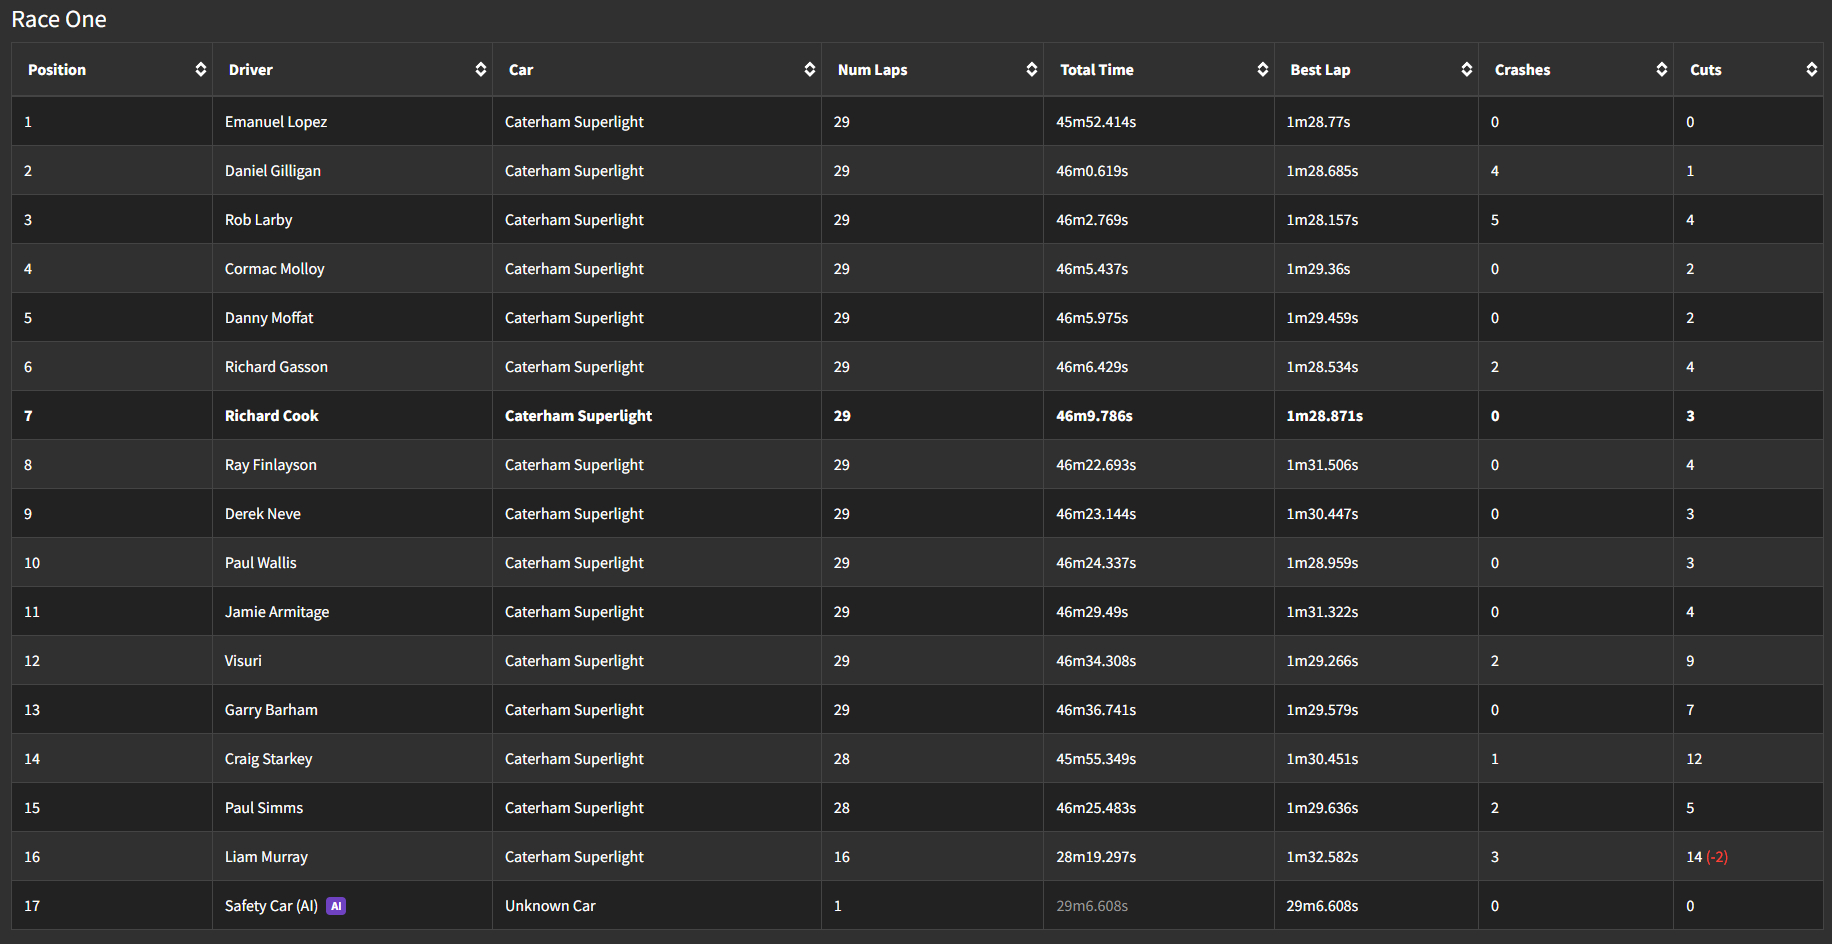This screenshot has width=1832, height=944.
Task: Select driver Visuri
Action: coord(243,661)
